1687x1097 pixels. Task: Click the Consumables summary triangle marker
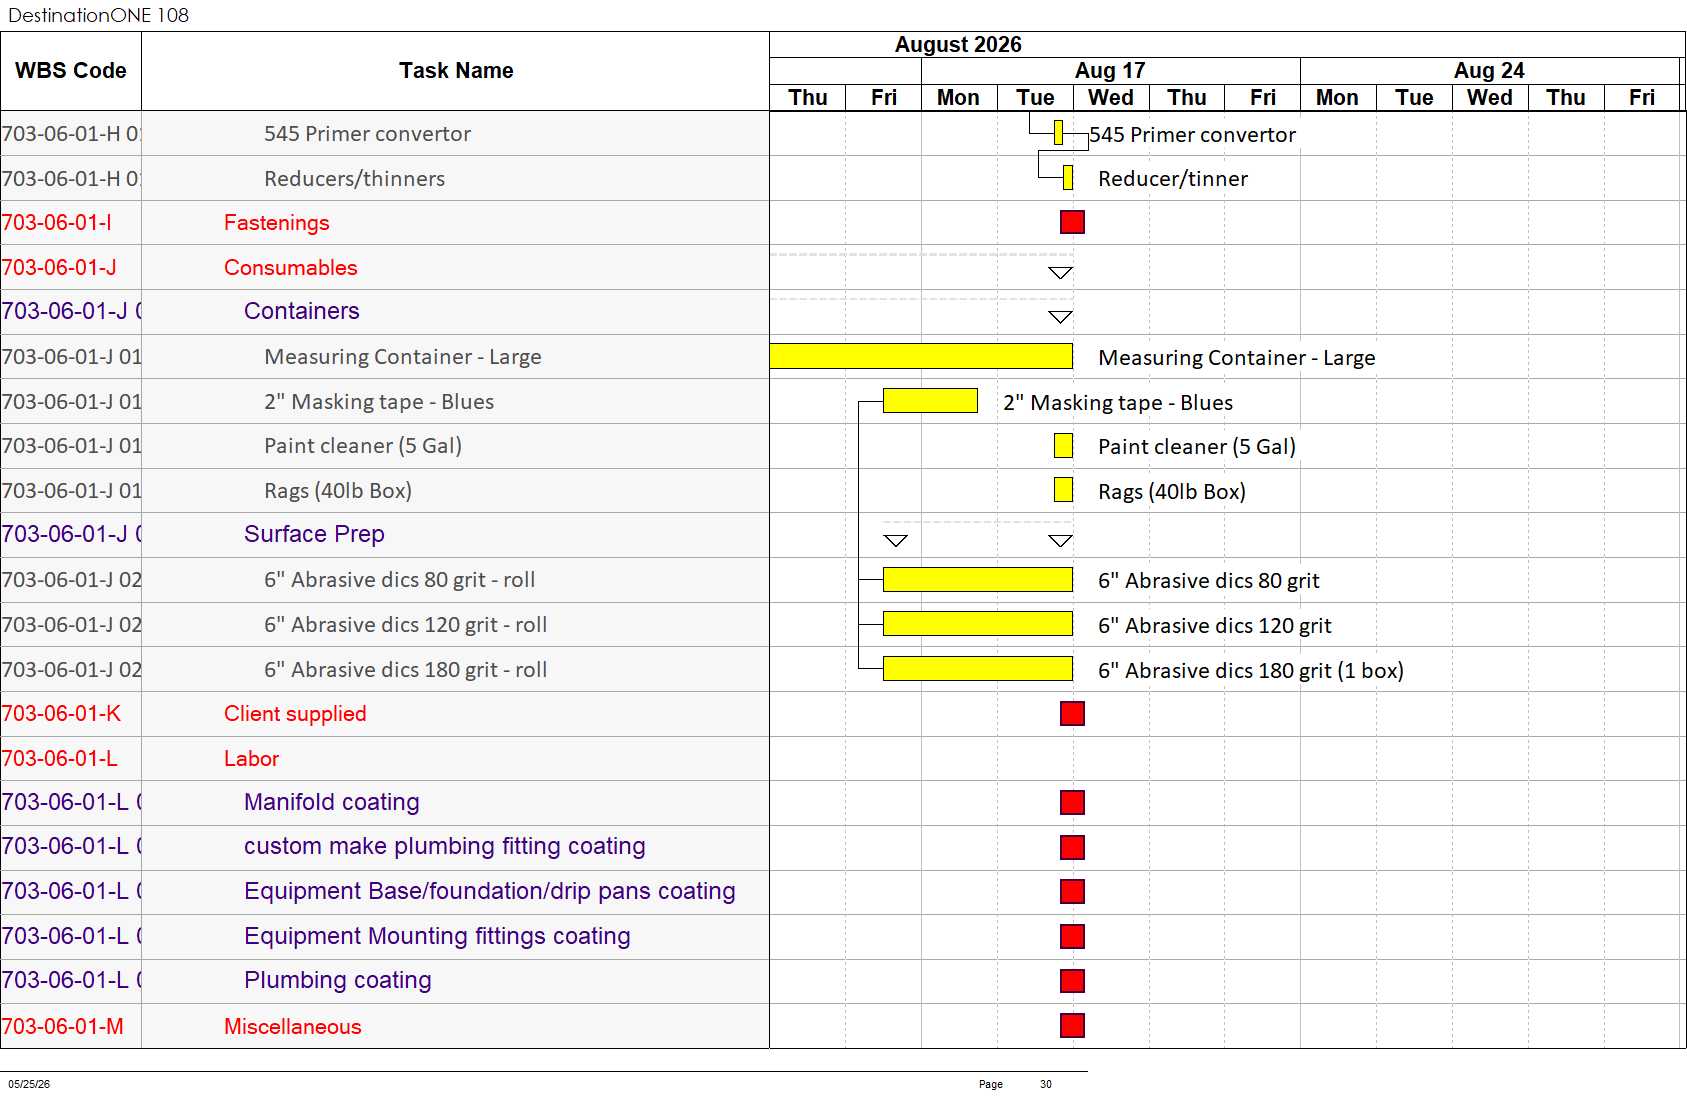[1060, 273]
